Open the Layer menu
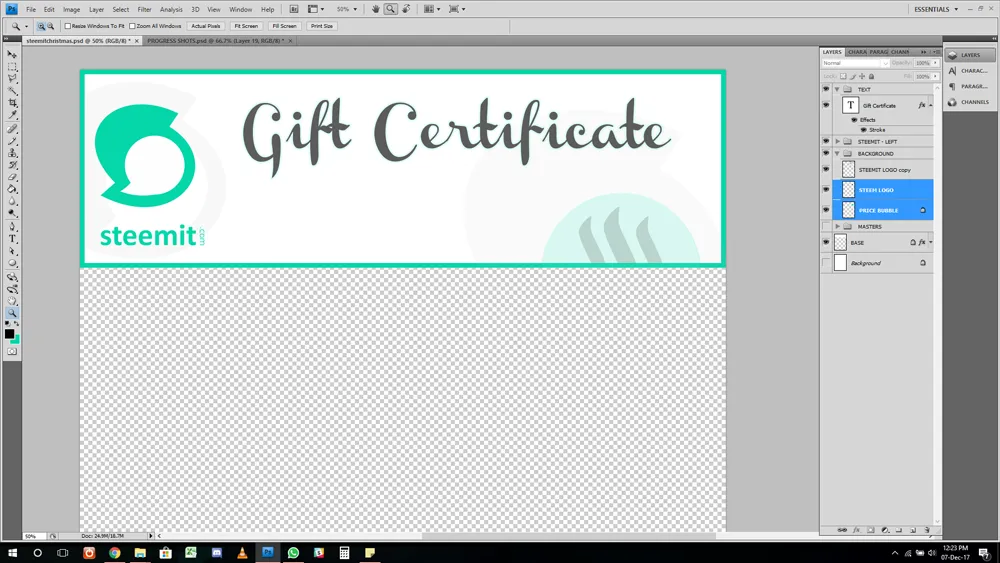 96,10
